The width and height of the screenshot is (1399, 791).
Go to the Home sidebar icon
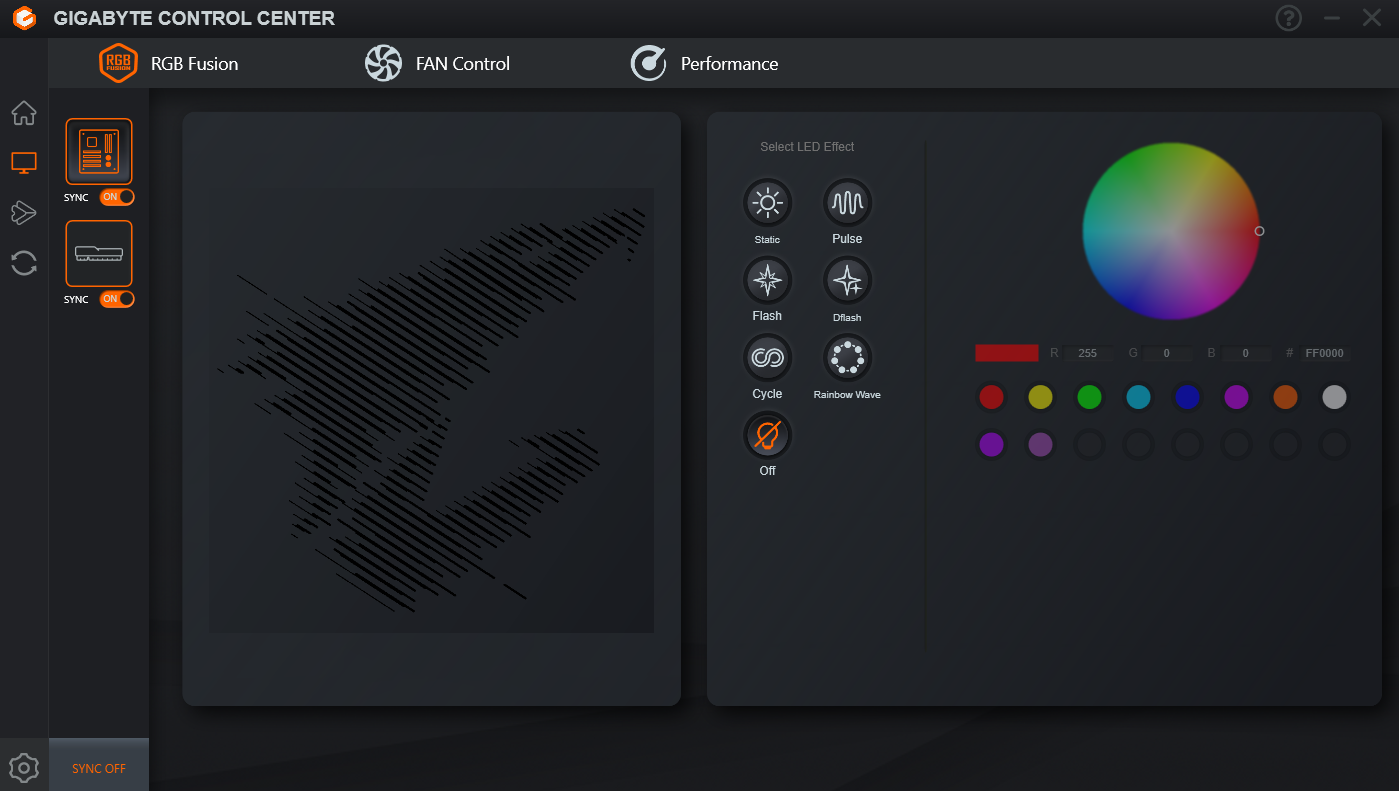click(x=24, y=113)
